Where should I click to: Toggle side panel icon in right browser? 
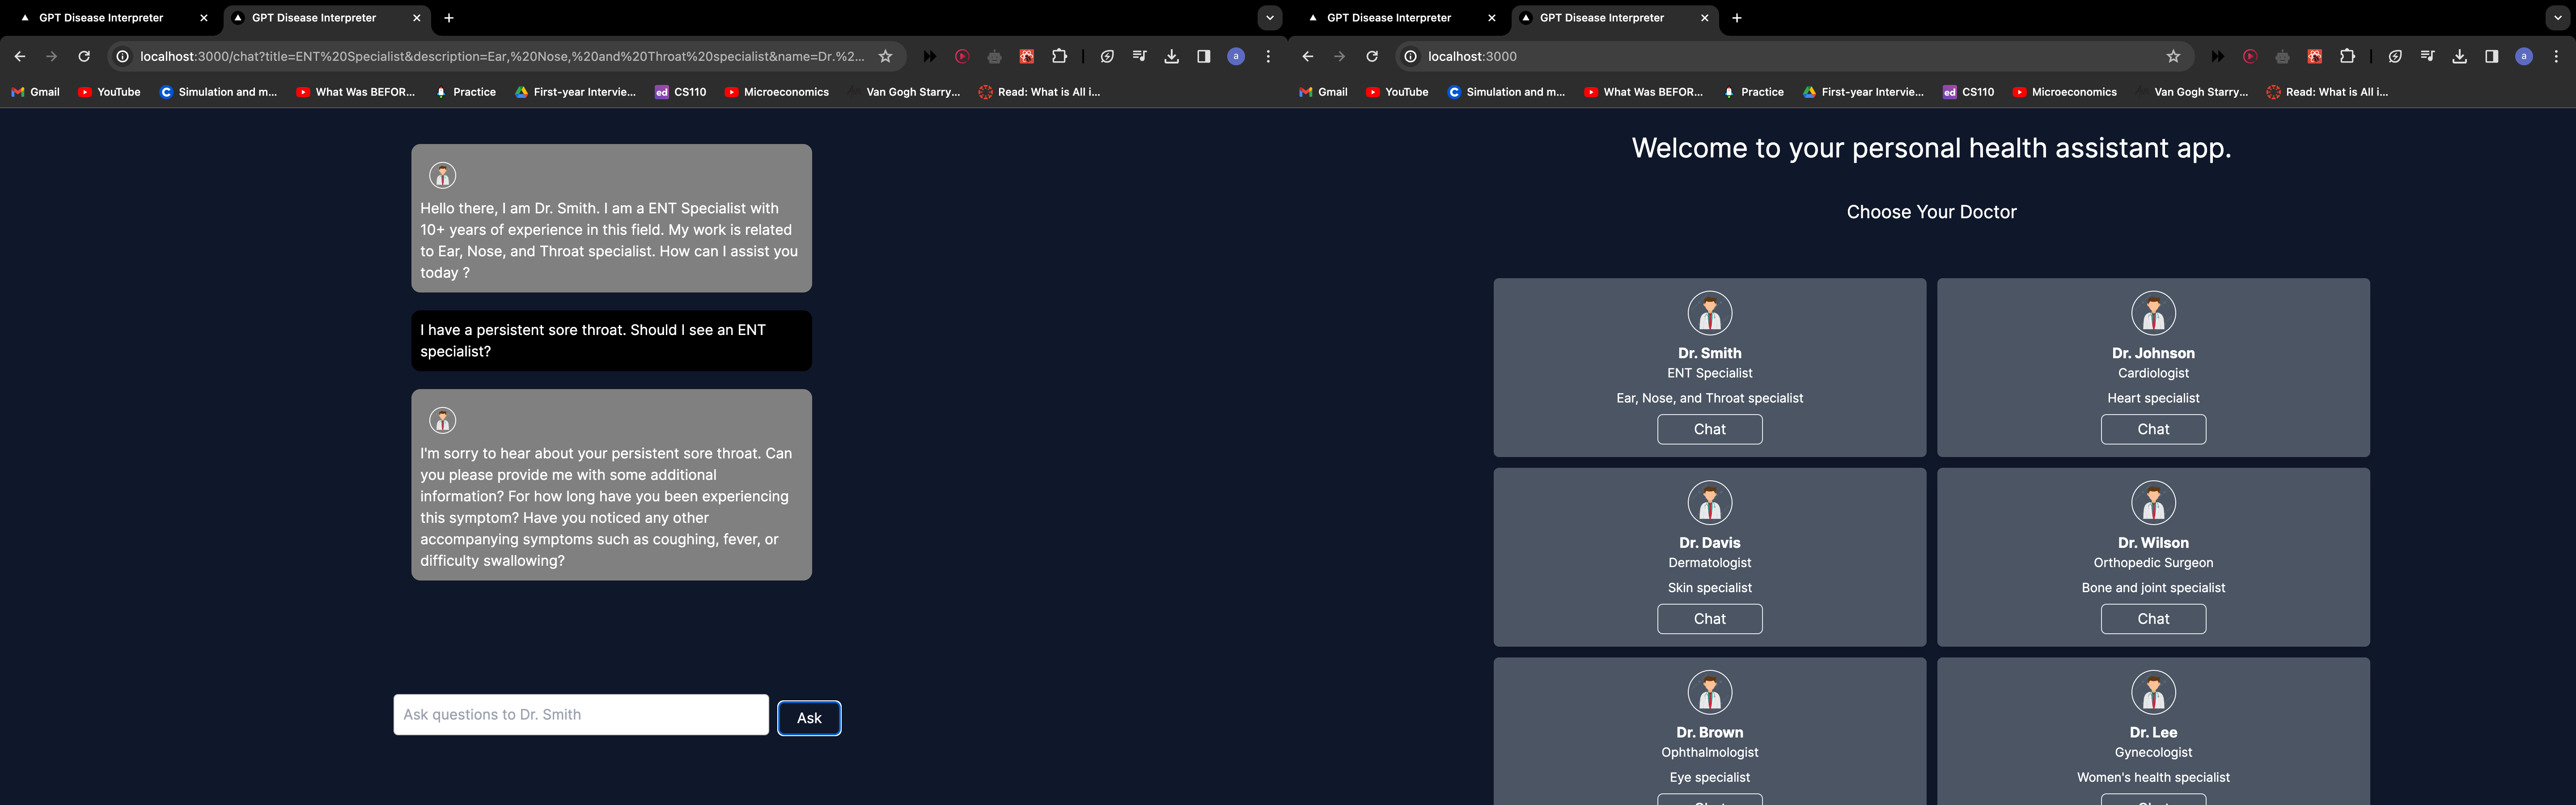(2491, 57)
